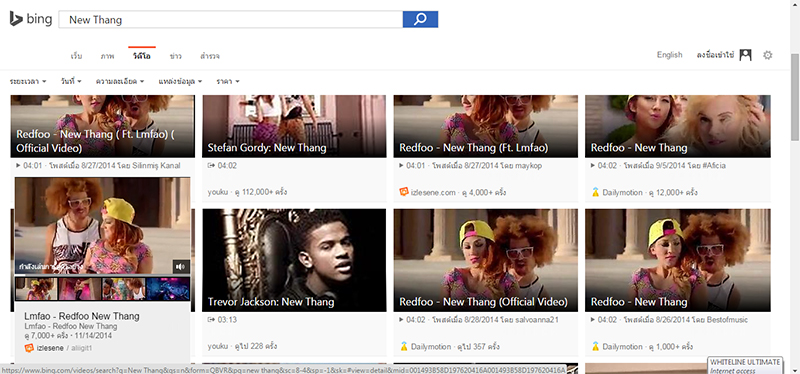
Task: Click the Bing logo
Action: (31, 19)
